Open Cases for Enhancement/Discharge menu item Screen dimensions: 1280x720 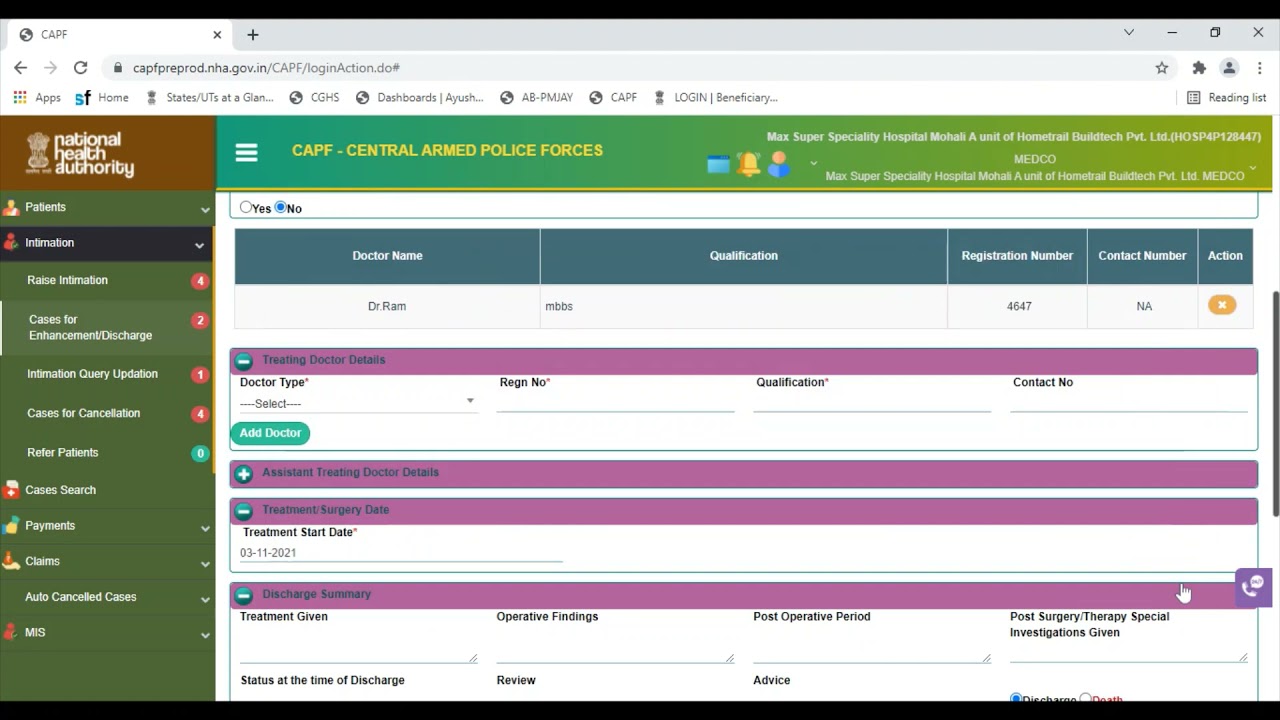(90, 327)
